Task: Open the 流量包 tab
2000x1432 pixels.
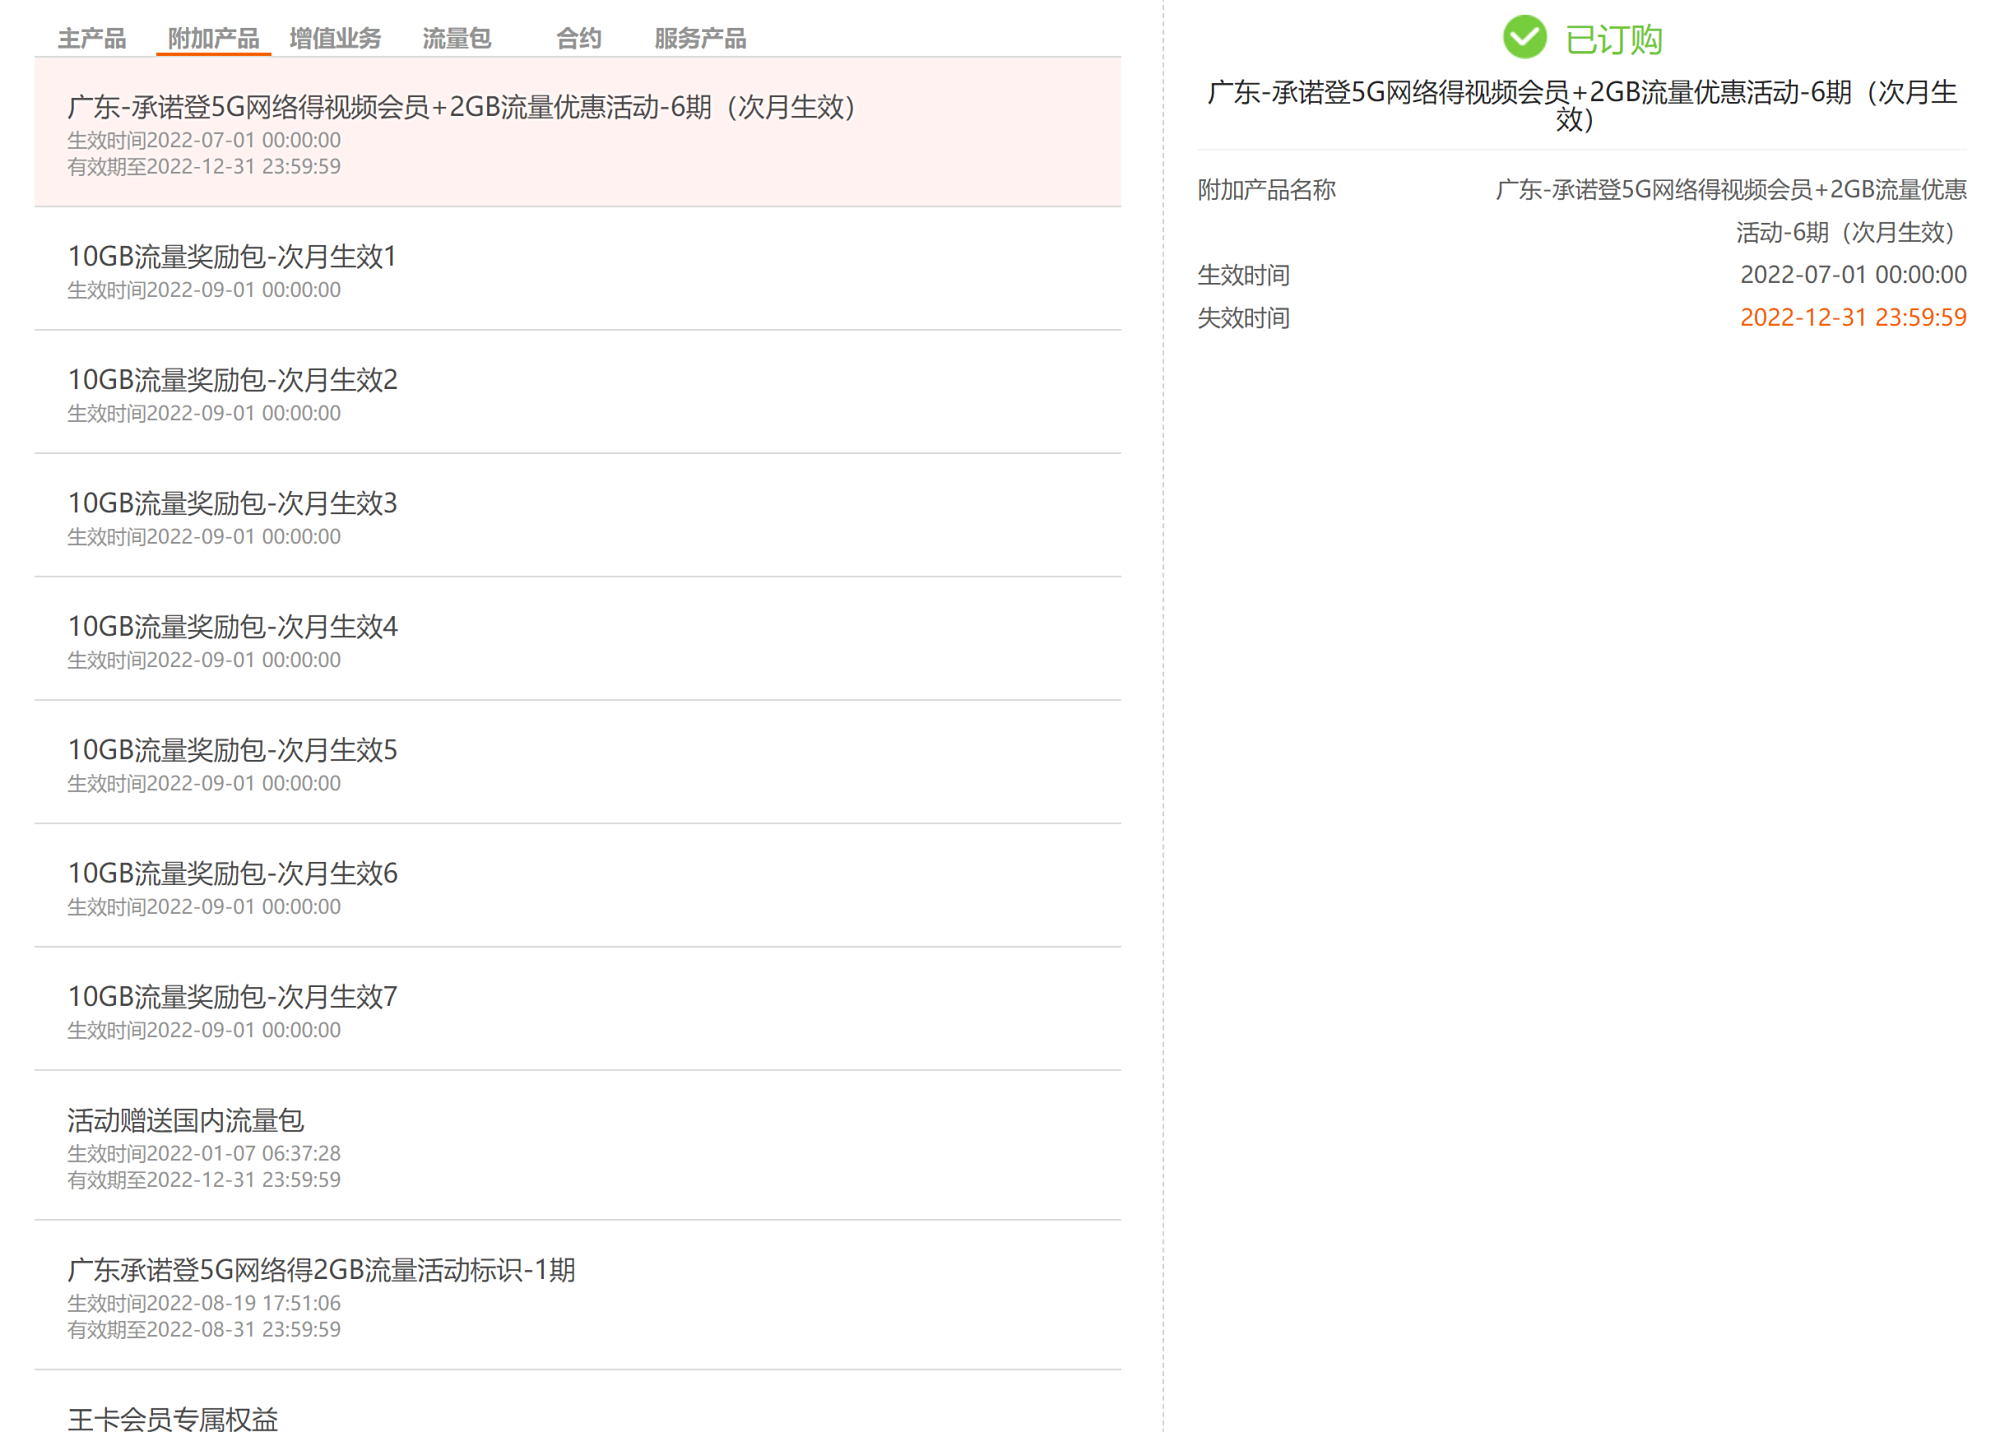Action: pos(457,37)
